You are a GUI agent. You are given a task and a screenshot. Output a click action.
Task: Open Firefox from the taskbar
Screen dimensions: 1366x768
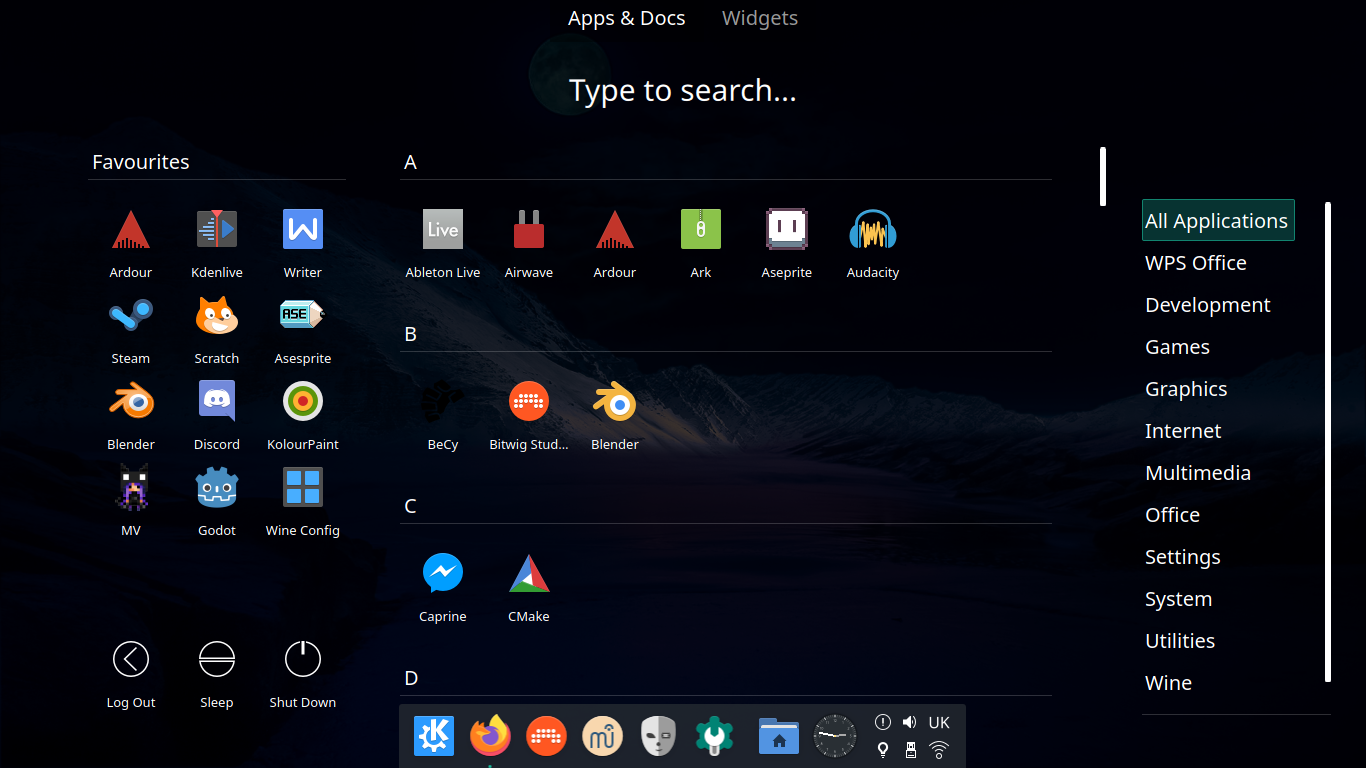(490, 737)
